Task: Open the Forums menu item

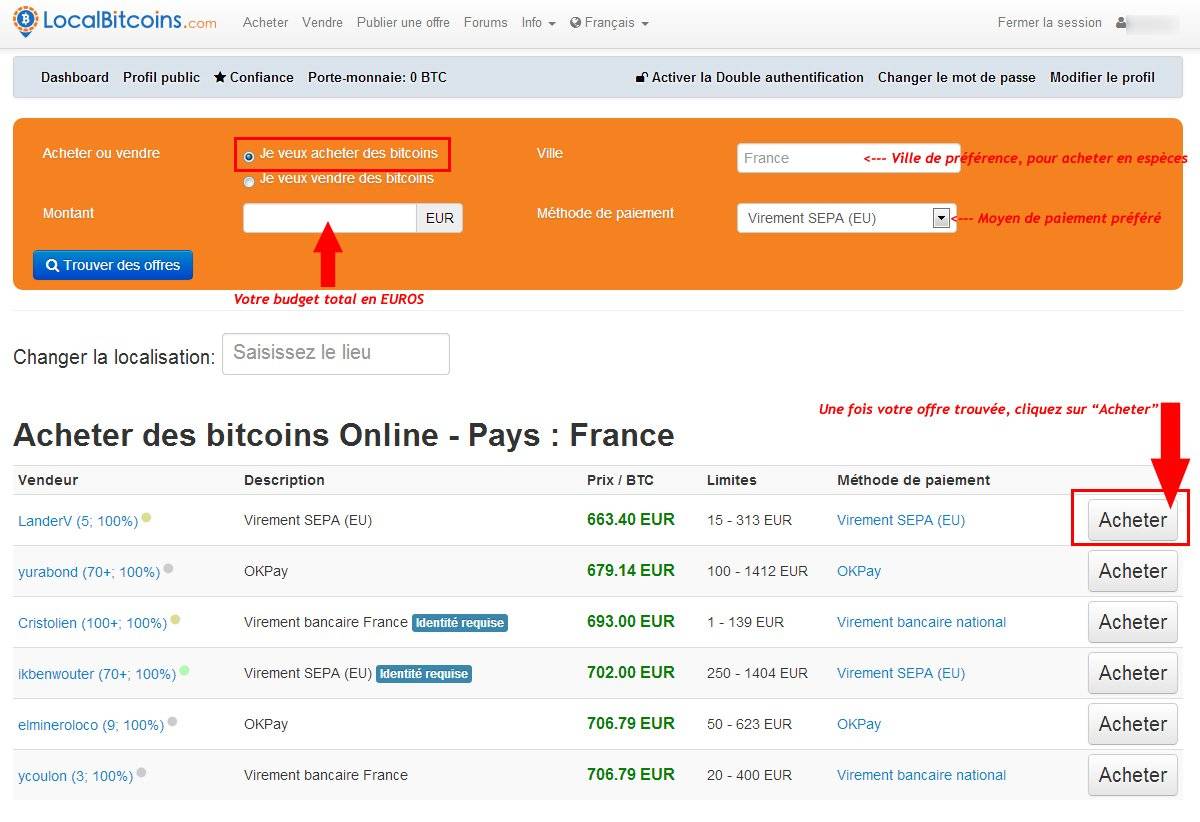Action: click(486, 23)
